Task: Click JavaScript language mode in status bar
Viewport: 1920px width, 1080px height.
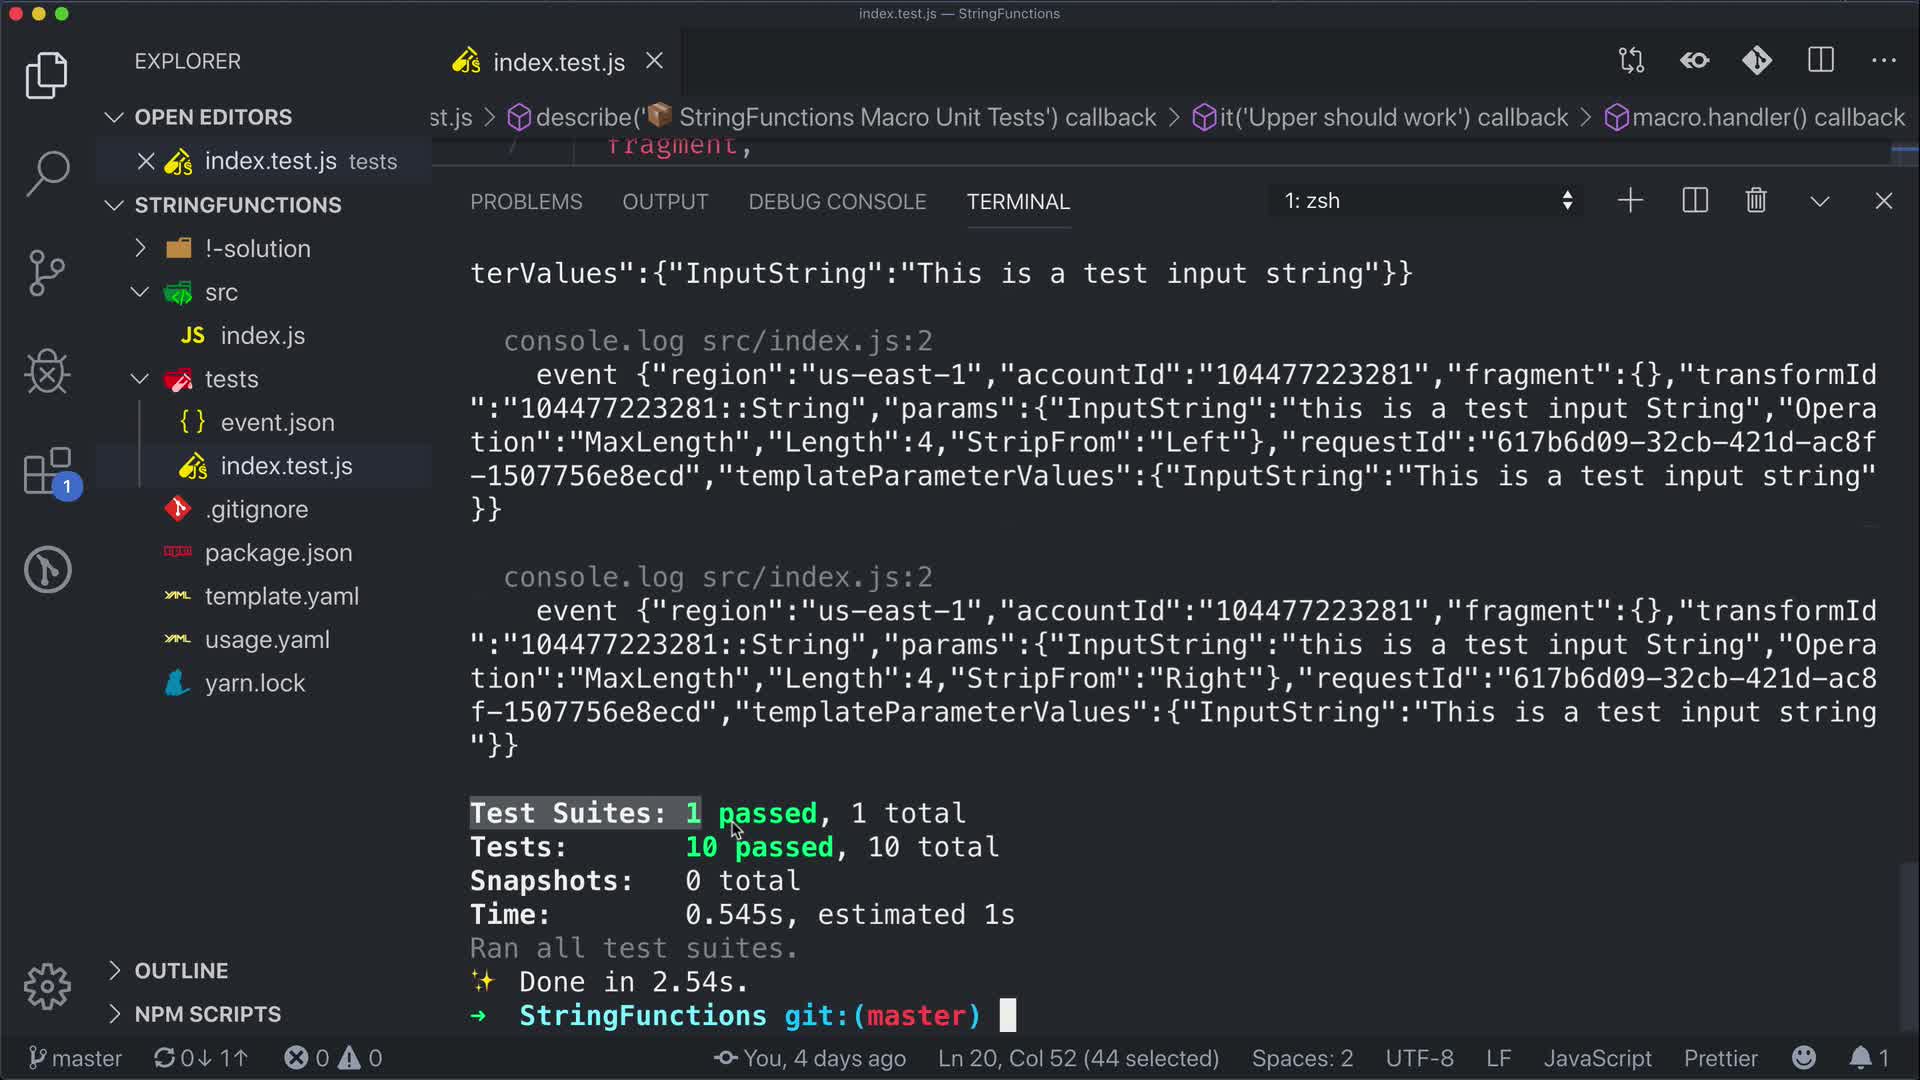Action: click(1597, 1058)
